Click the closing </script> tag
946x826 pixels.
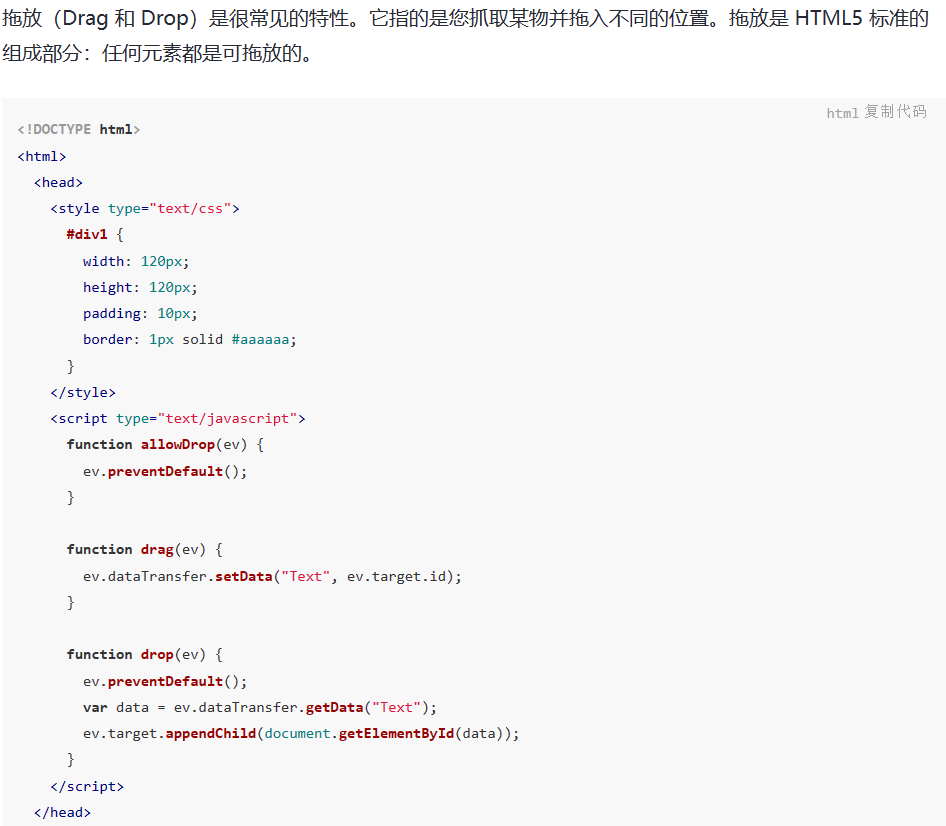point(87,786)
